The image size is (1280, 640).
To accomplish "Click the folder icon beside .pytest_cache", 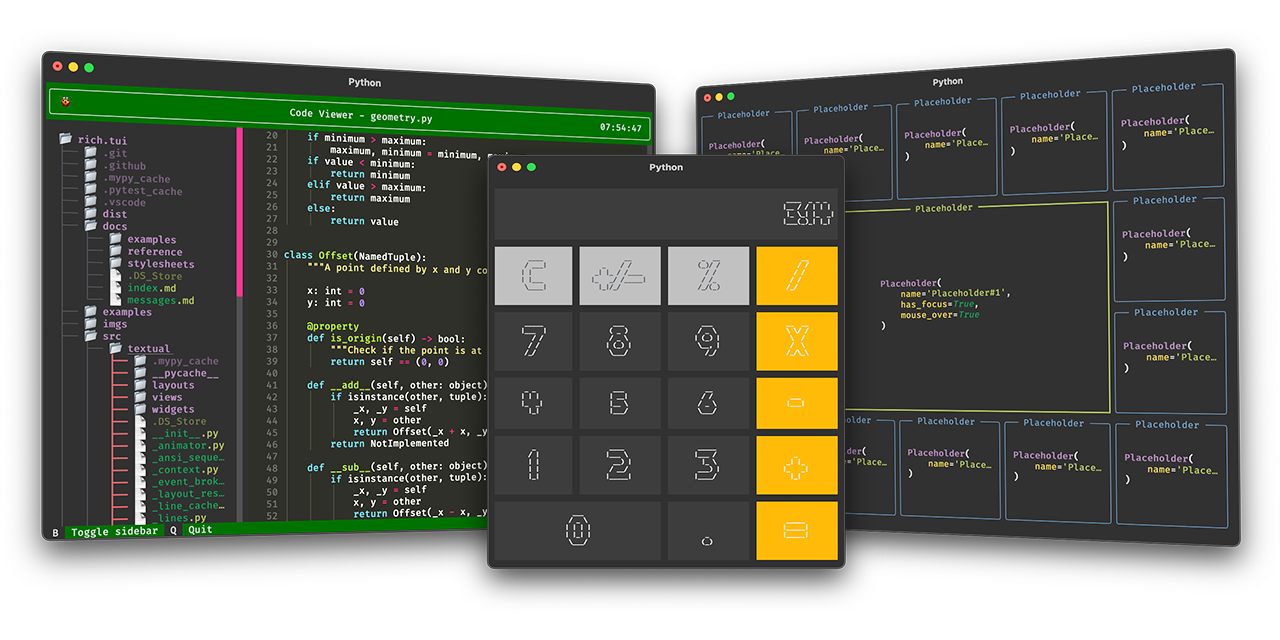I will click(90, 190).
